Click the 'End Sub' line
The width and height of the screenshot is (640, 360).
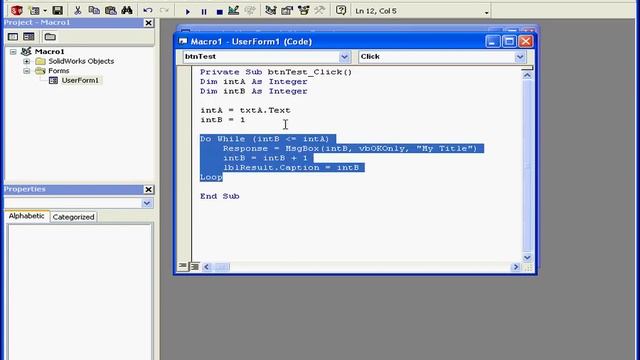pos(220,196)
